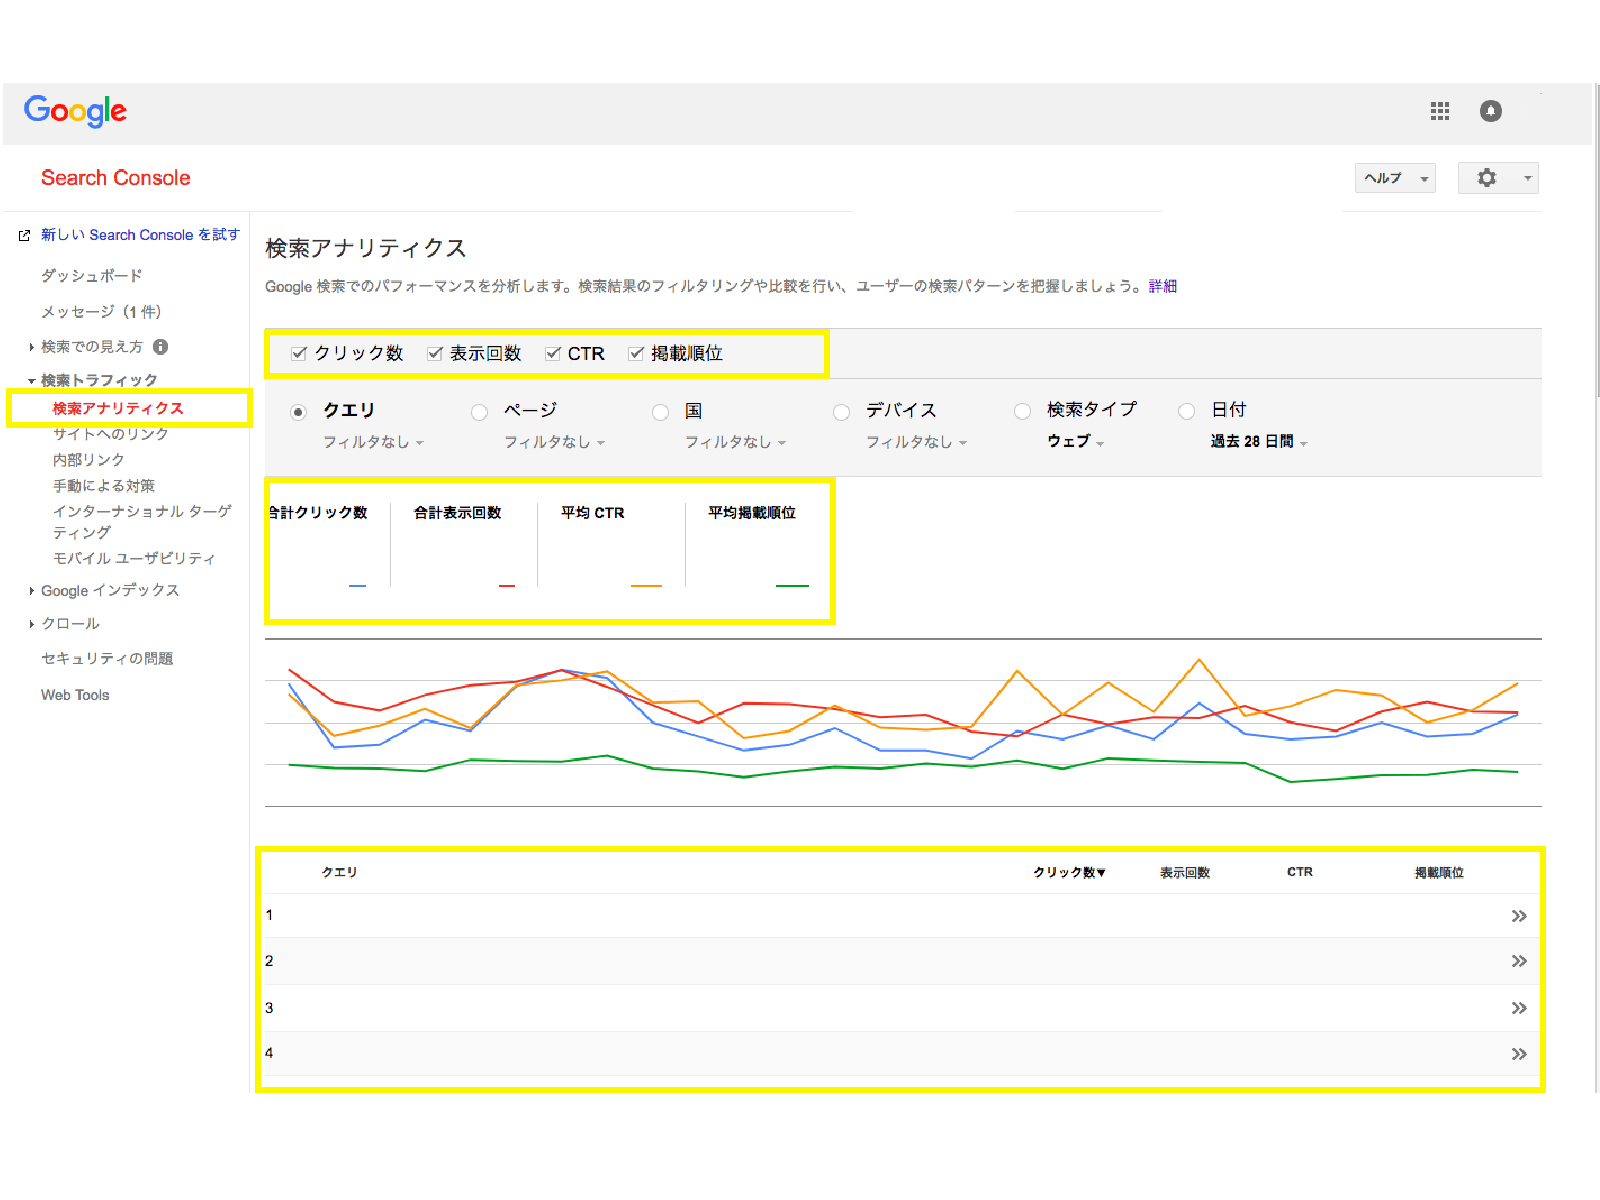Toggle the CTR checkbox

coord(552,353)
